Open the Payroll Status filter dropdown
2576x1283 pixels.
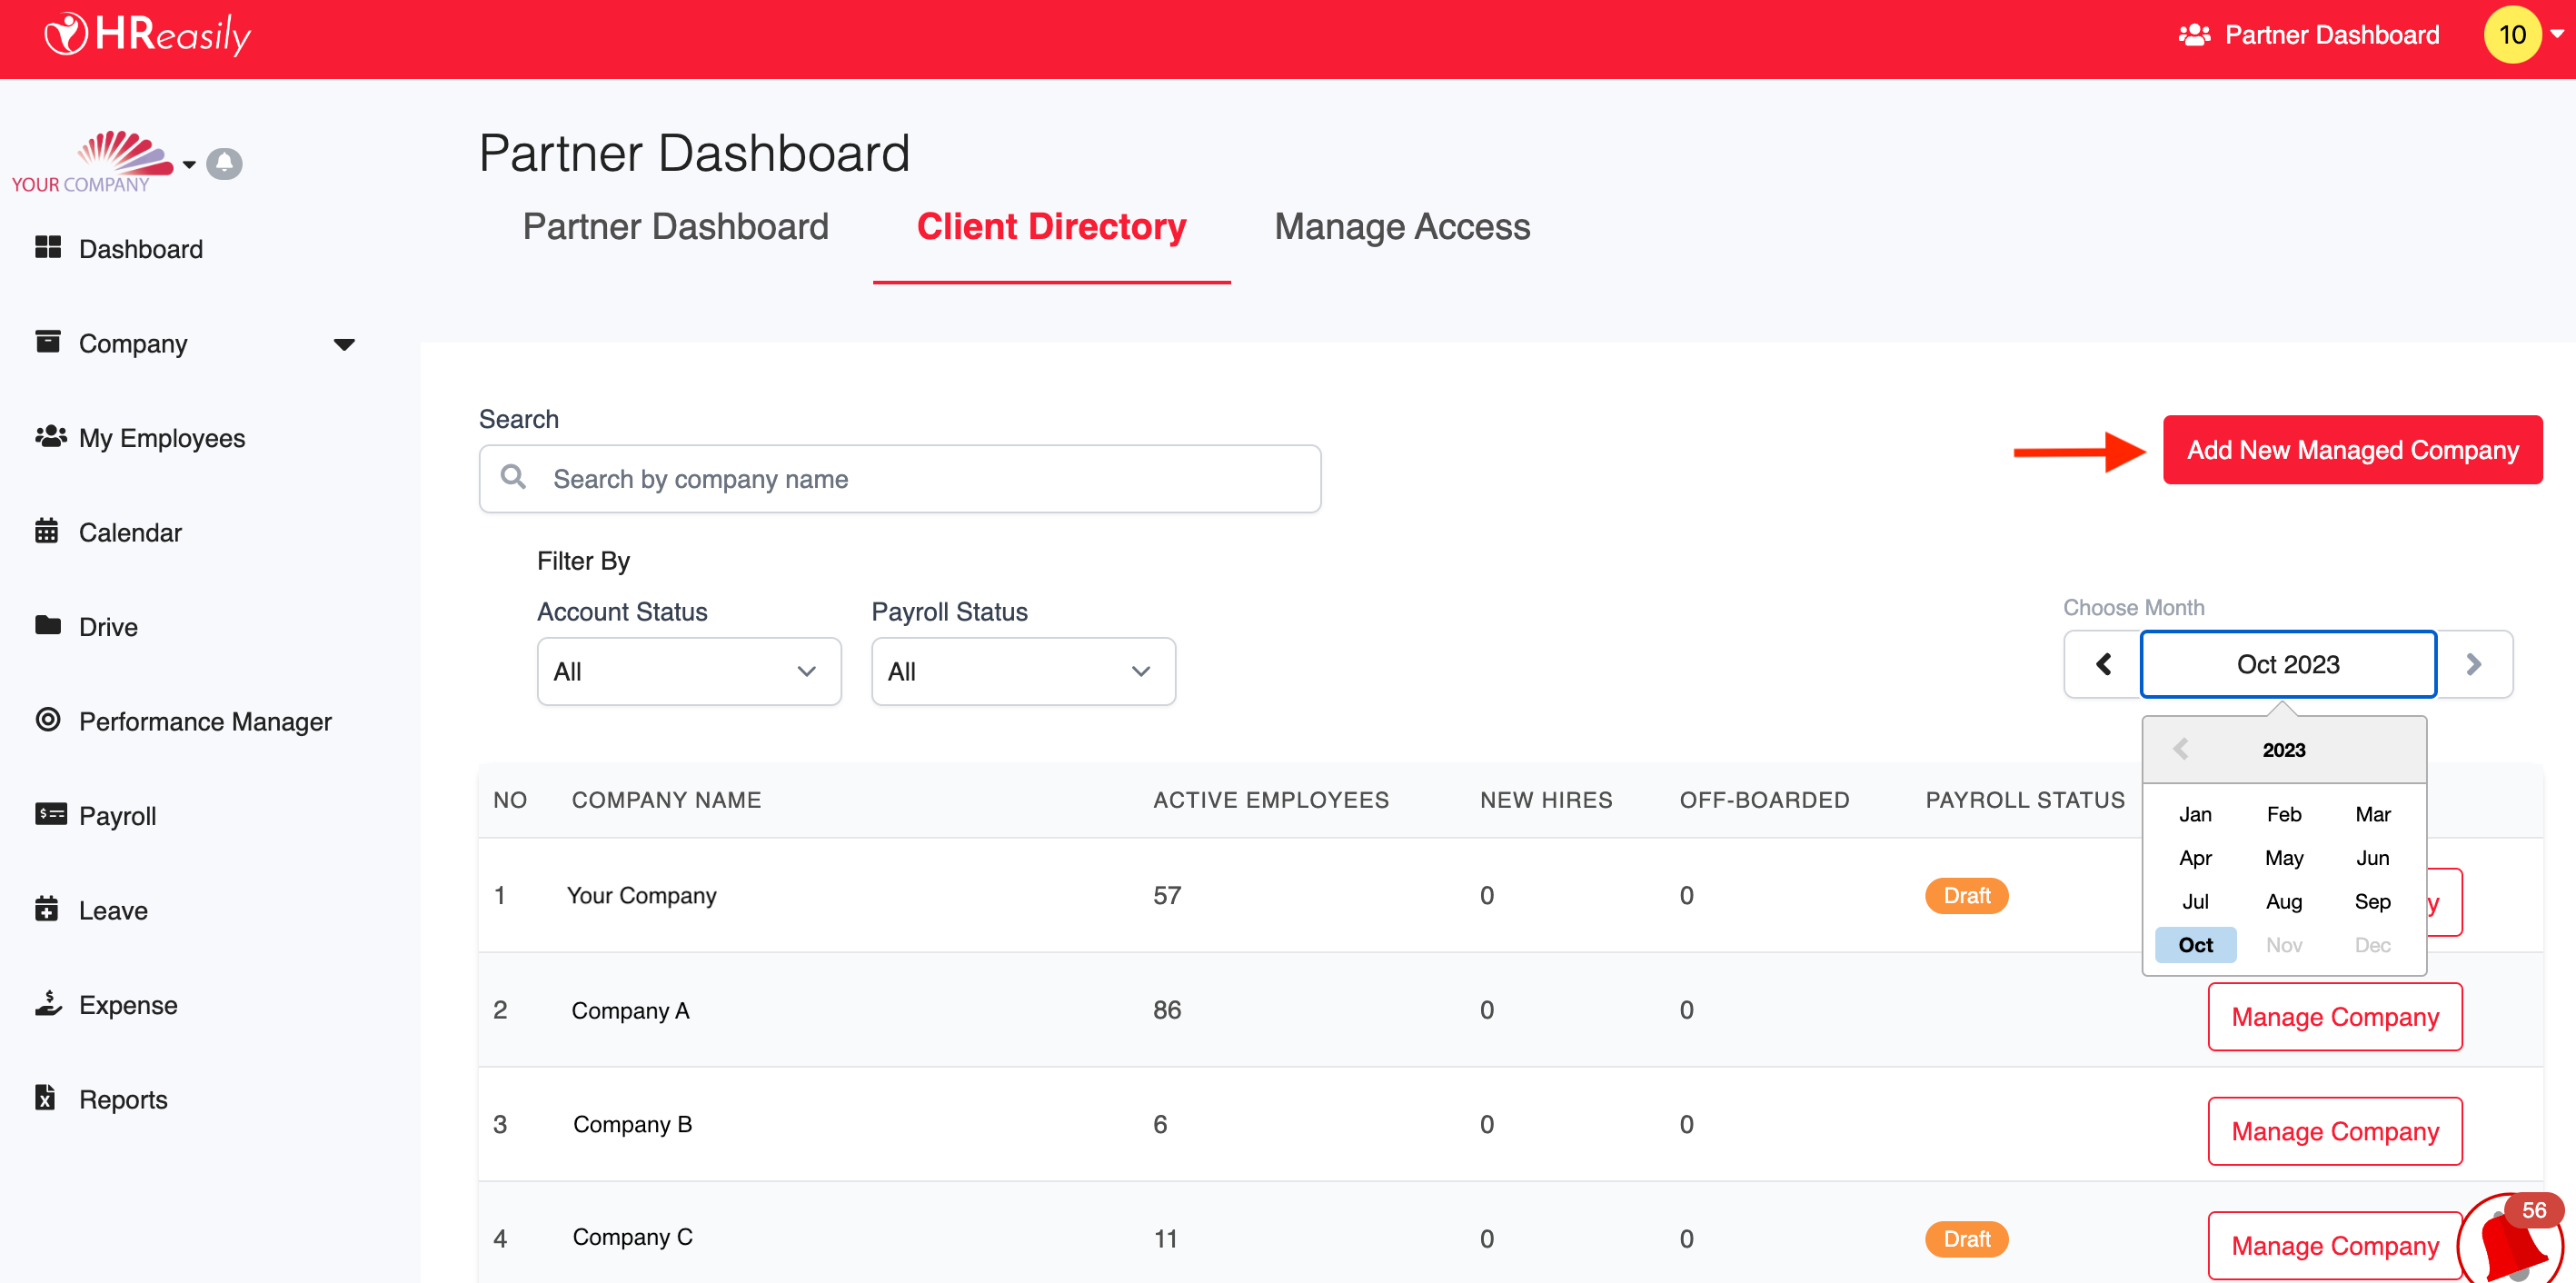pyautogui.click(x=1022, y=671)
